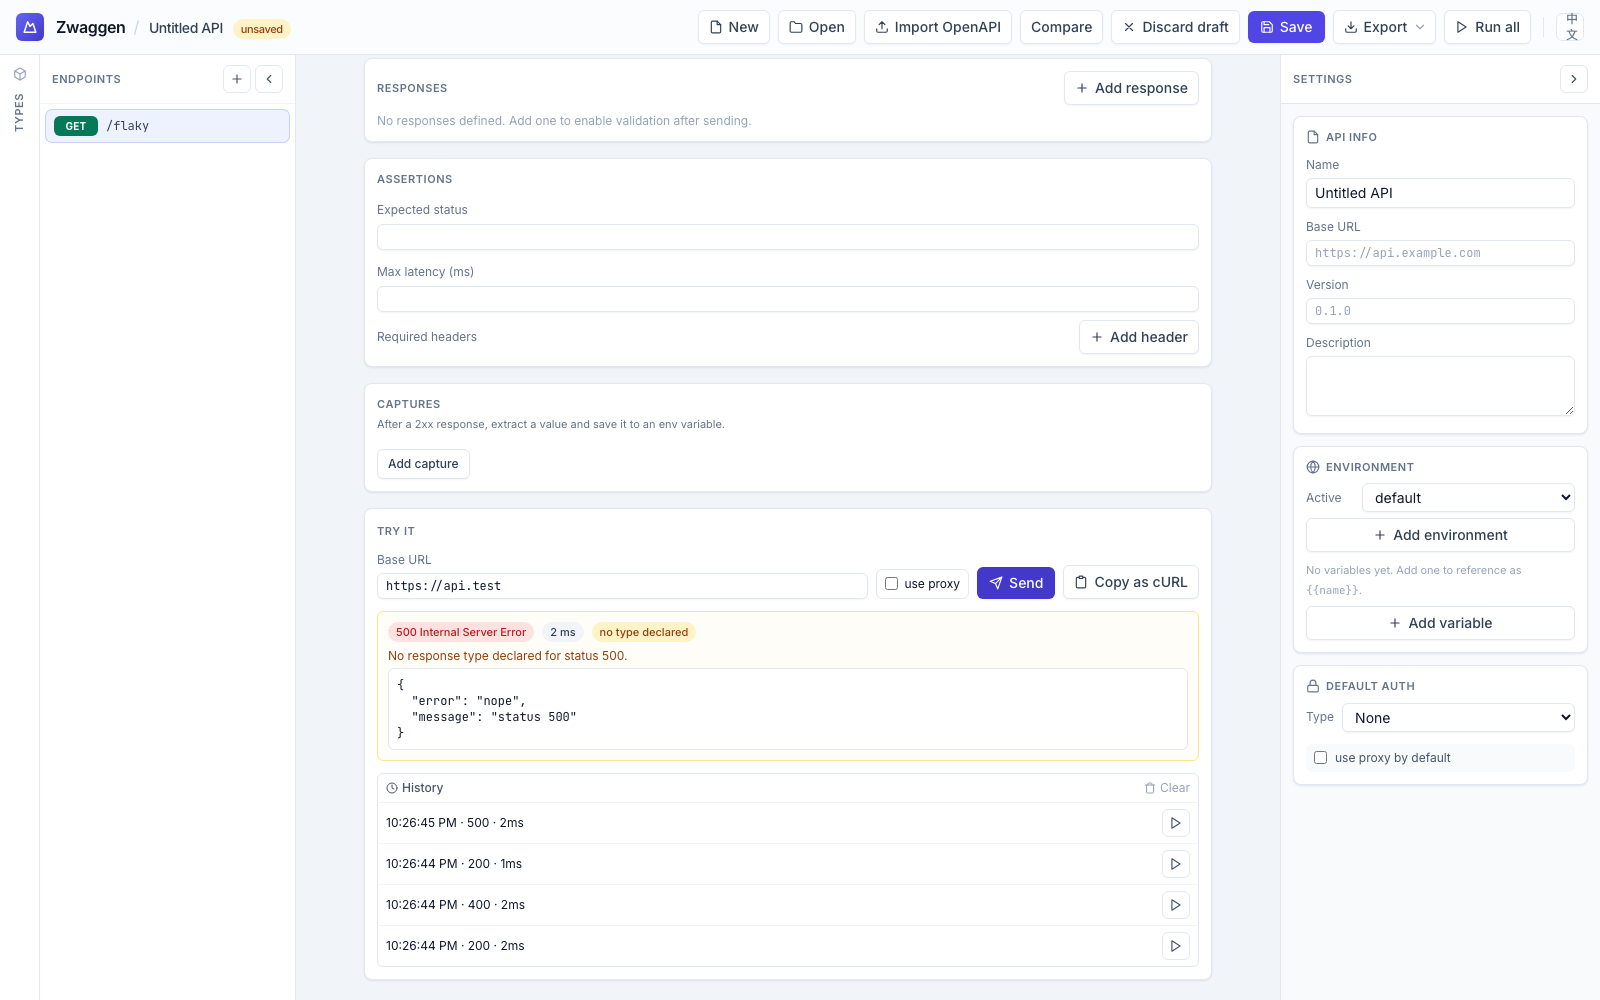Screen dimensions: 1600x1000
Task: Click Import OpenAPI in toolbar
Action: [938, 27]
